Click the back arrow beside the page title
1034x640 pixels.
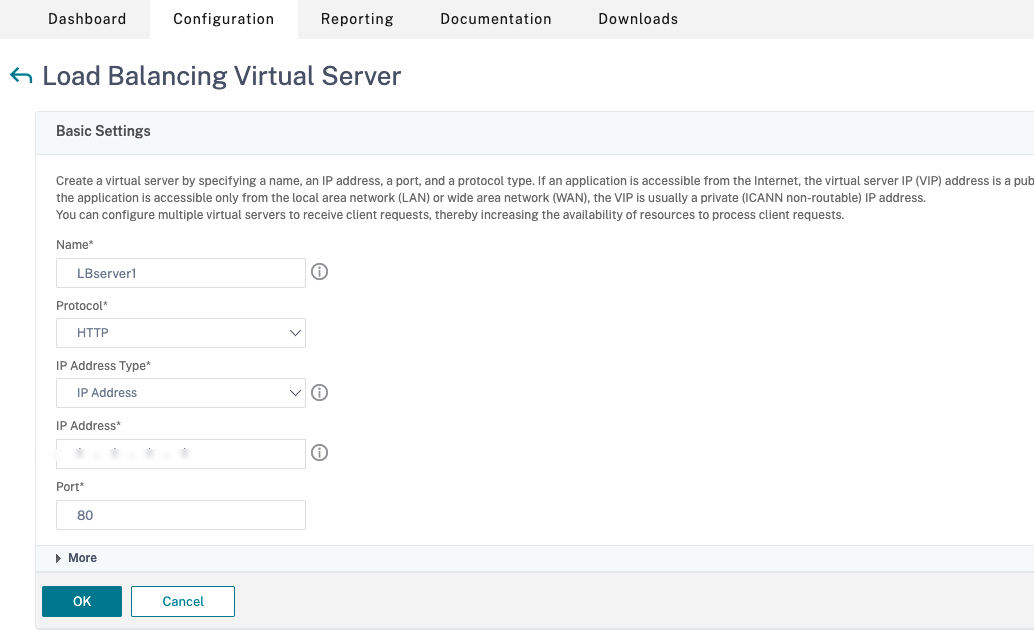click(x=18, y=75)
